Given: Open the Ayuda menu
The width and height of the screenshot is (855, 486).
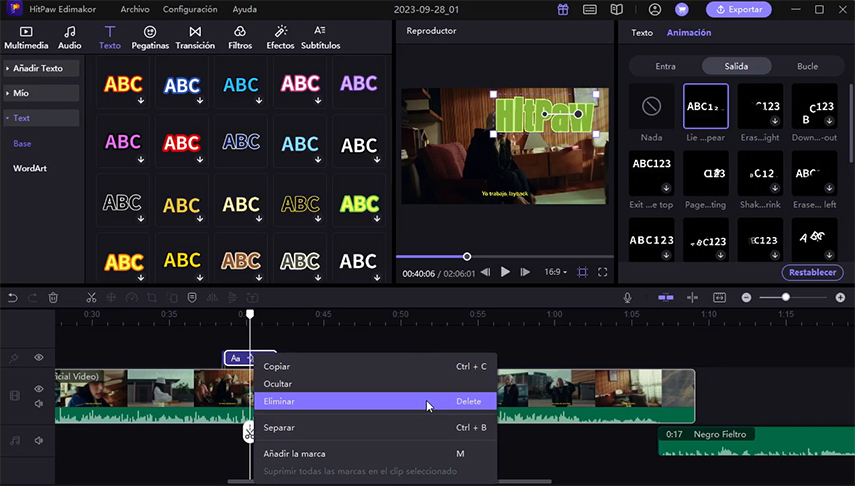Looking at the screenshot, I should (244, 9).
